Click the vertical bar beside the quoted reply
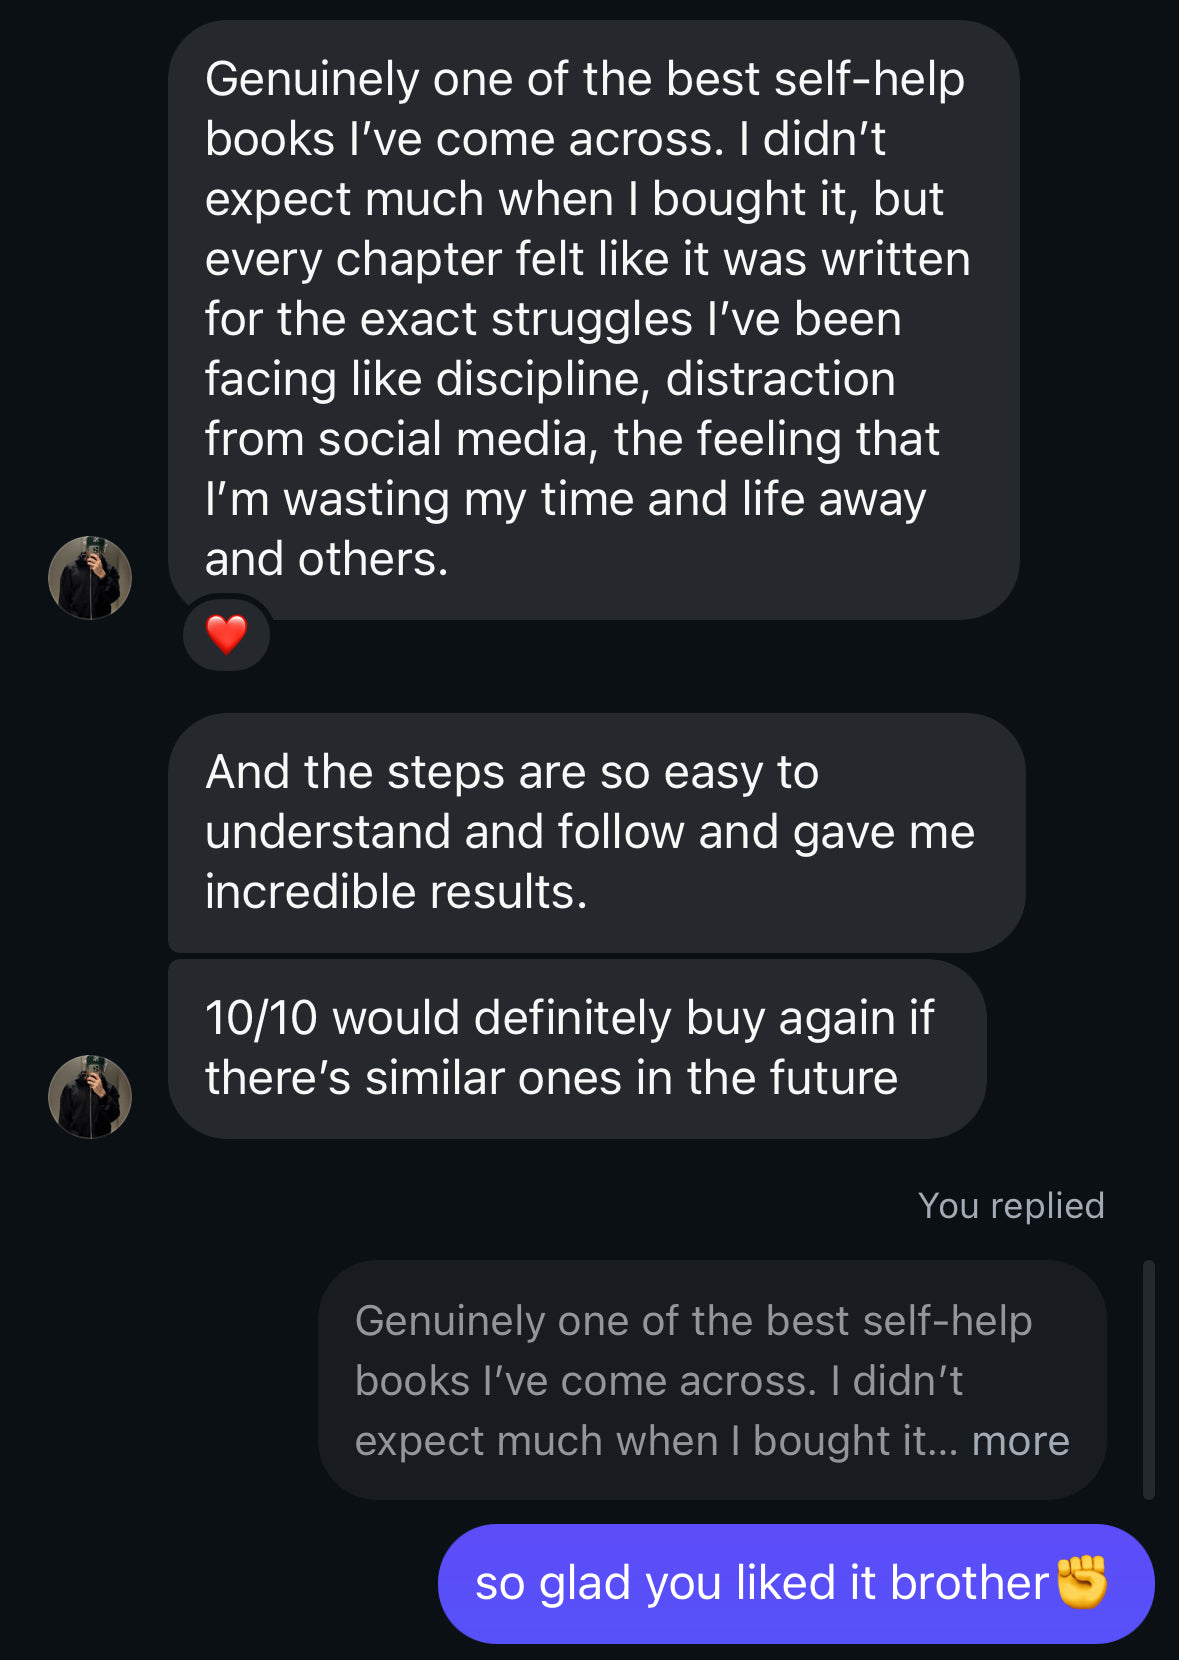The width and height of the screenshot is (1179, 1660). pyautogui.click(x=1149, y=1379)
